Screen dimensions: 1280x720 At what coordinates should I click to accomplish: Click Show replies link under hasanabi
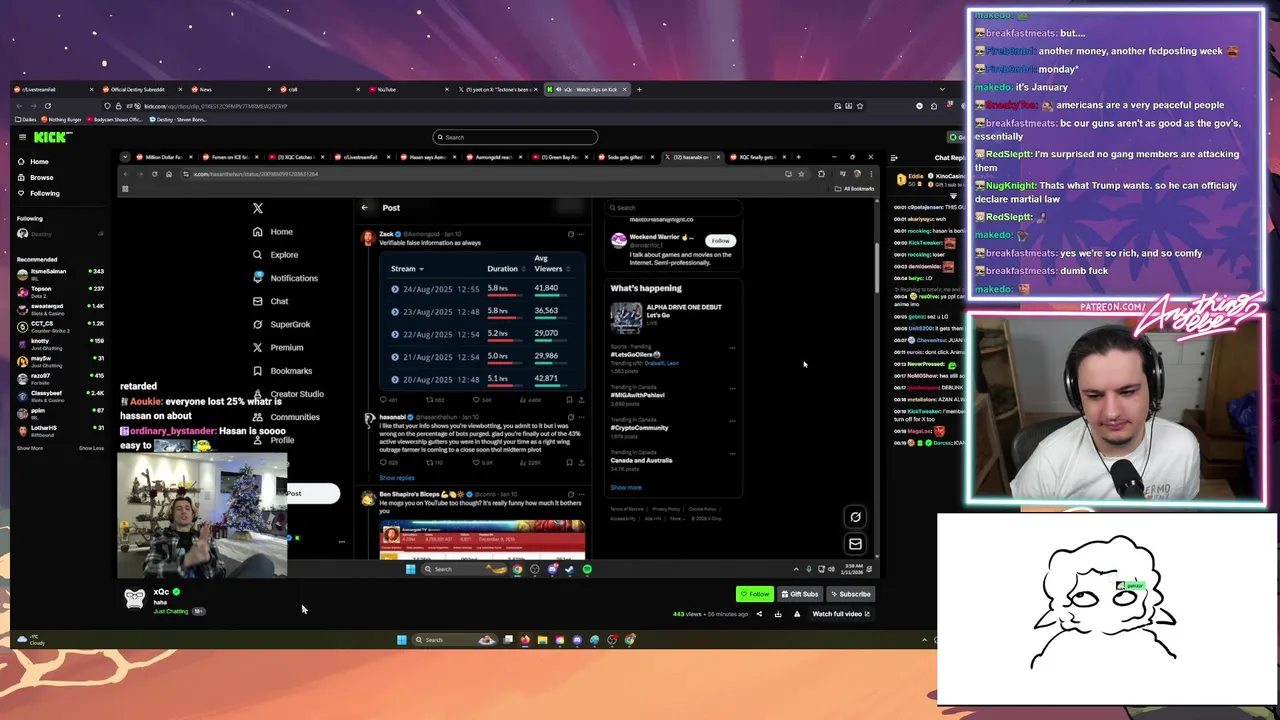(x=397, y=478)
